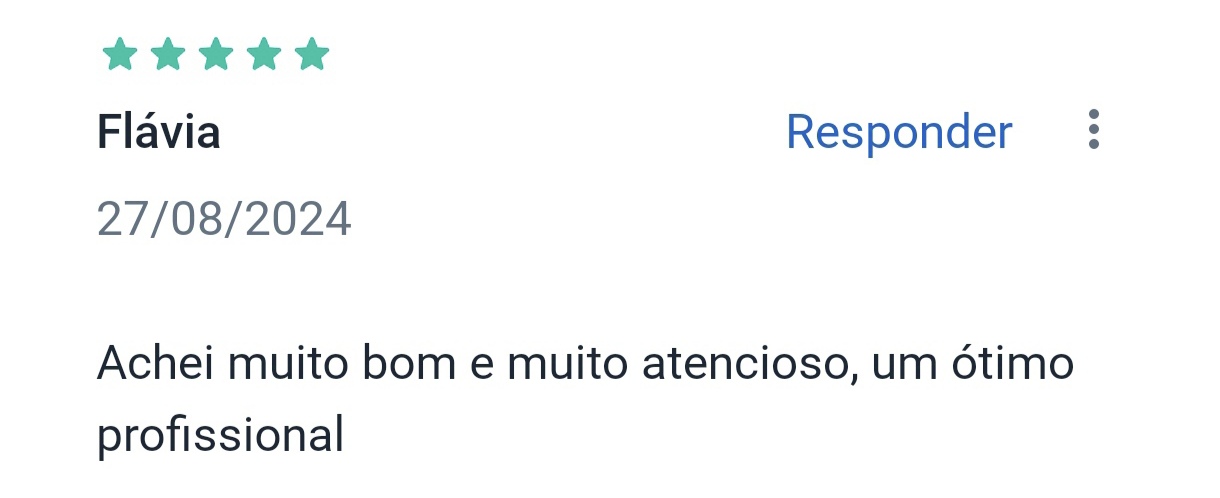Tap the fourth green rating star
Screen dimensions: 1220x498
pos(264,54)
